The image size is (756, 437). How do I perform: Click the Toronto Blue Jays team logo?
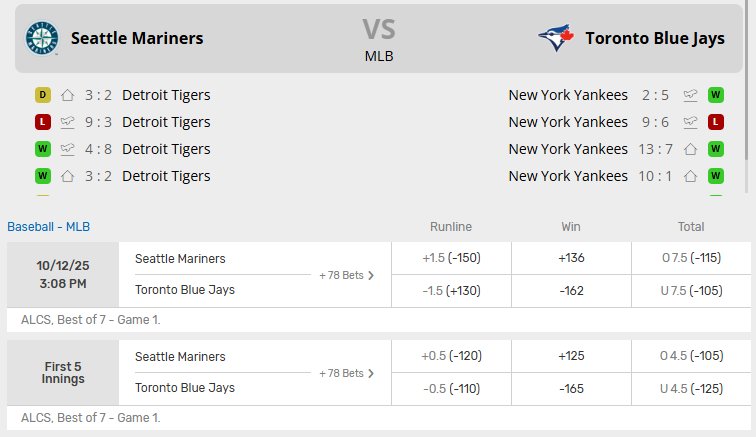(556, 38)
